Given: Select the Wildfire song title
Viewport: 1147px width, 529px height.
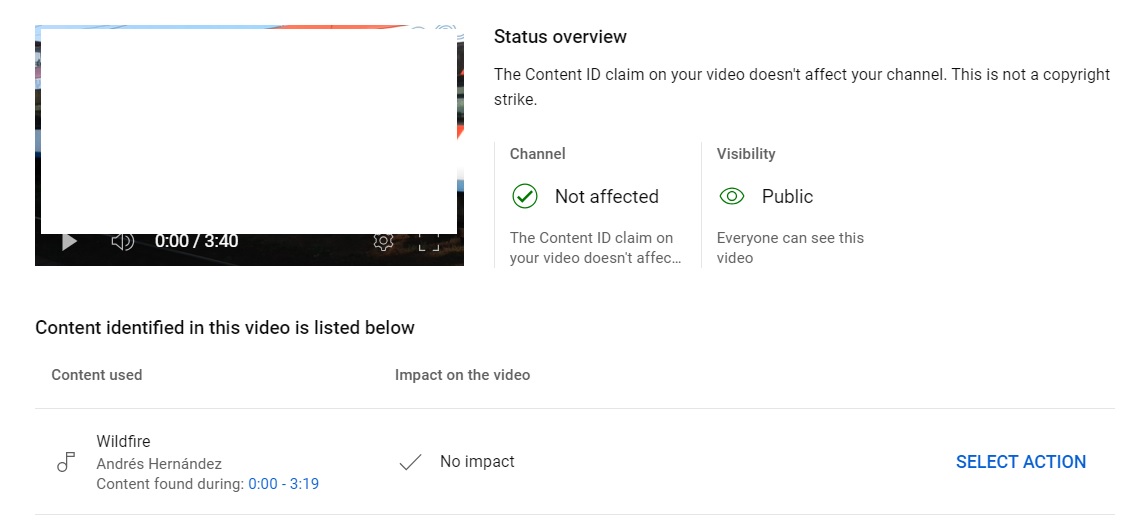Looking at the screenshot, I should click(123, 441).
